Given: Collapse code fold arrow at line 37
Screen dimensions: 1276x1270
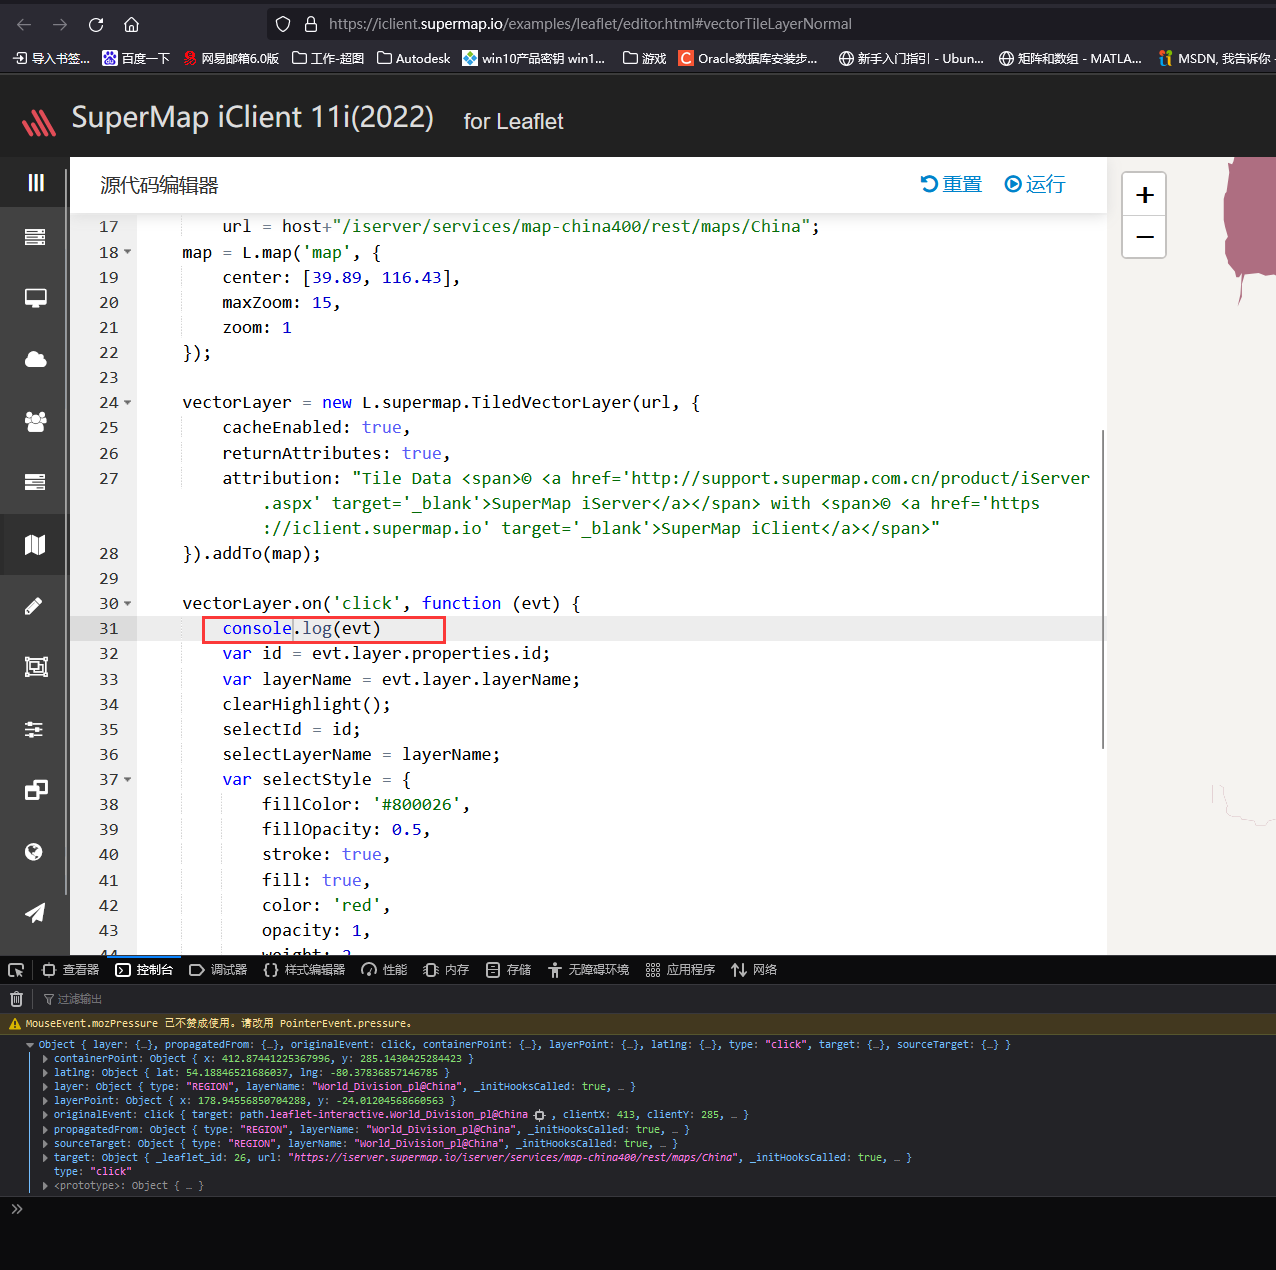Looking at the screenshot, I should pos(127,780).
